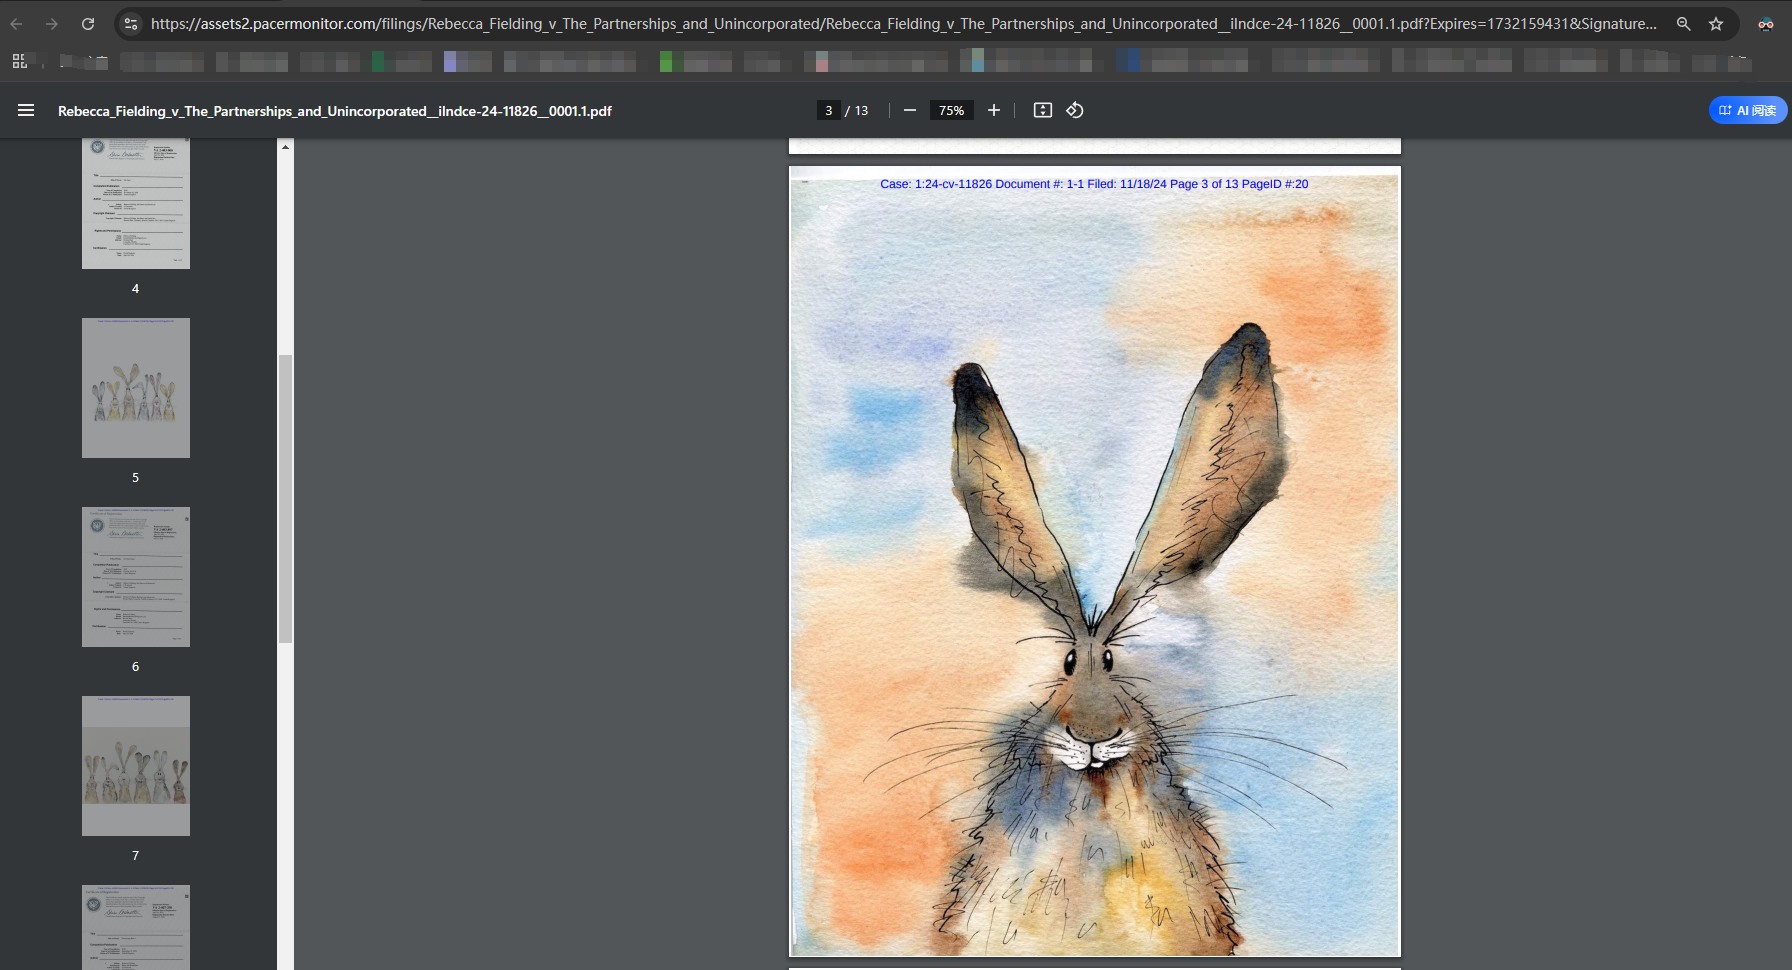Open page 5 thumbnail with rabbits
The image size is (1792, 970).
(136, 388)
